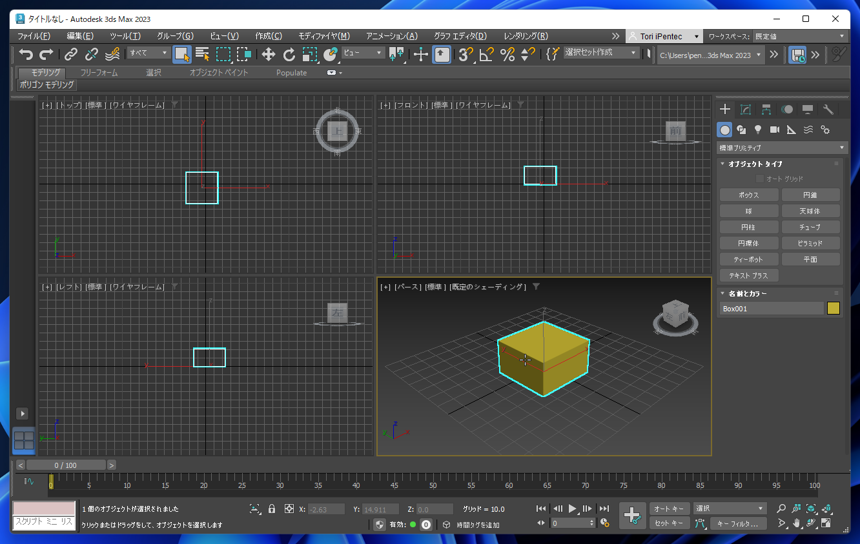Image resolution: width=860 pixels, height=544 pixels.
Task: Click the ピラミッド primitive button
Action: pyautogui.click(x=810, y=243)
